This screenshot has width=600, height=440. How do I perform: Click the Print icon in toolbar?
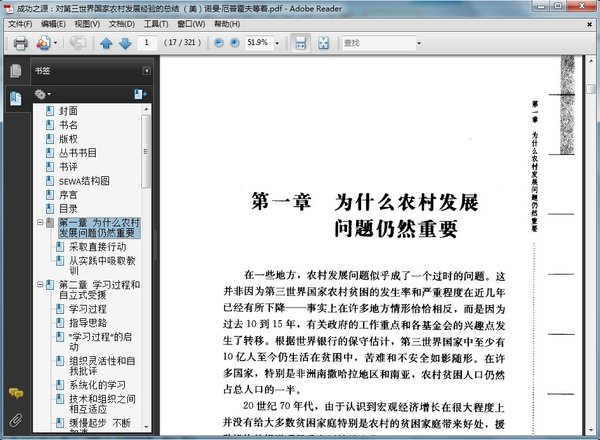20,43
